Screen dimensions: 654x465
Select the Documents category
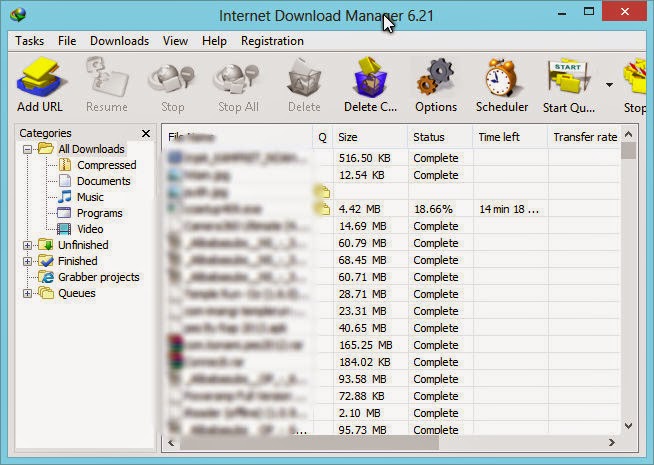[104, 181]
